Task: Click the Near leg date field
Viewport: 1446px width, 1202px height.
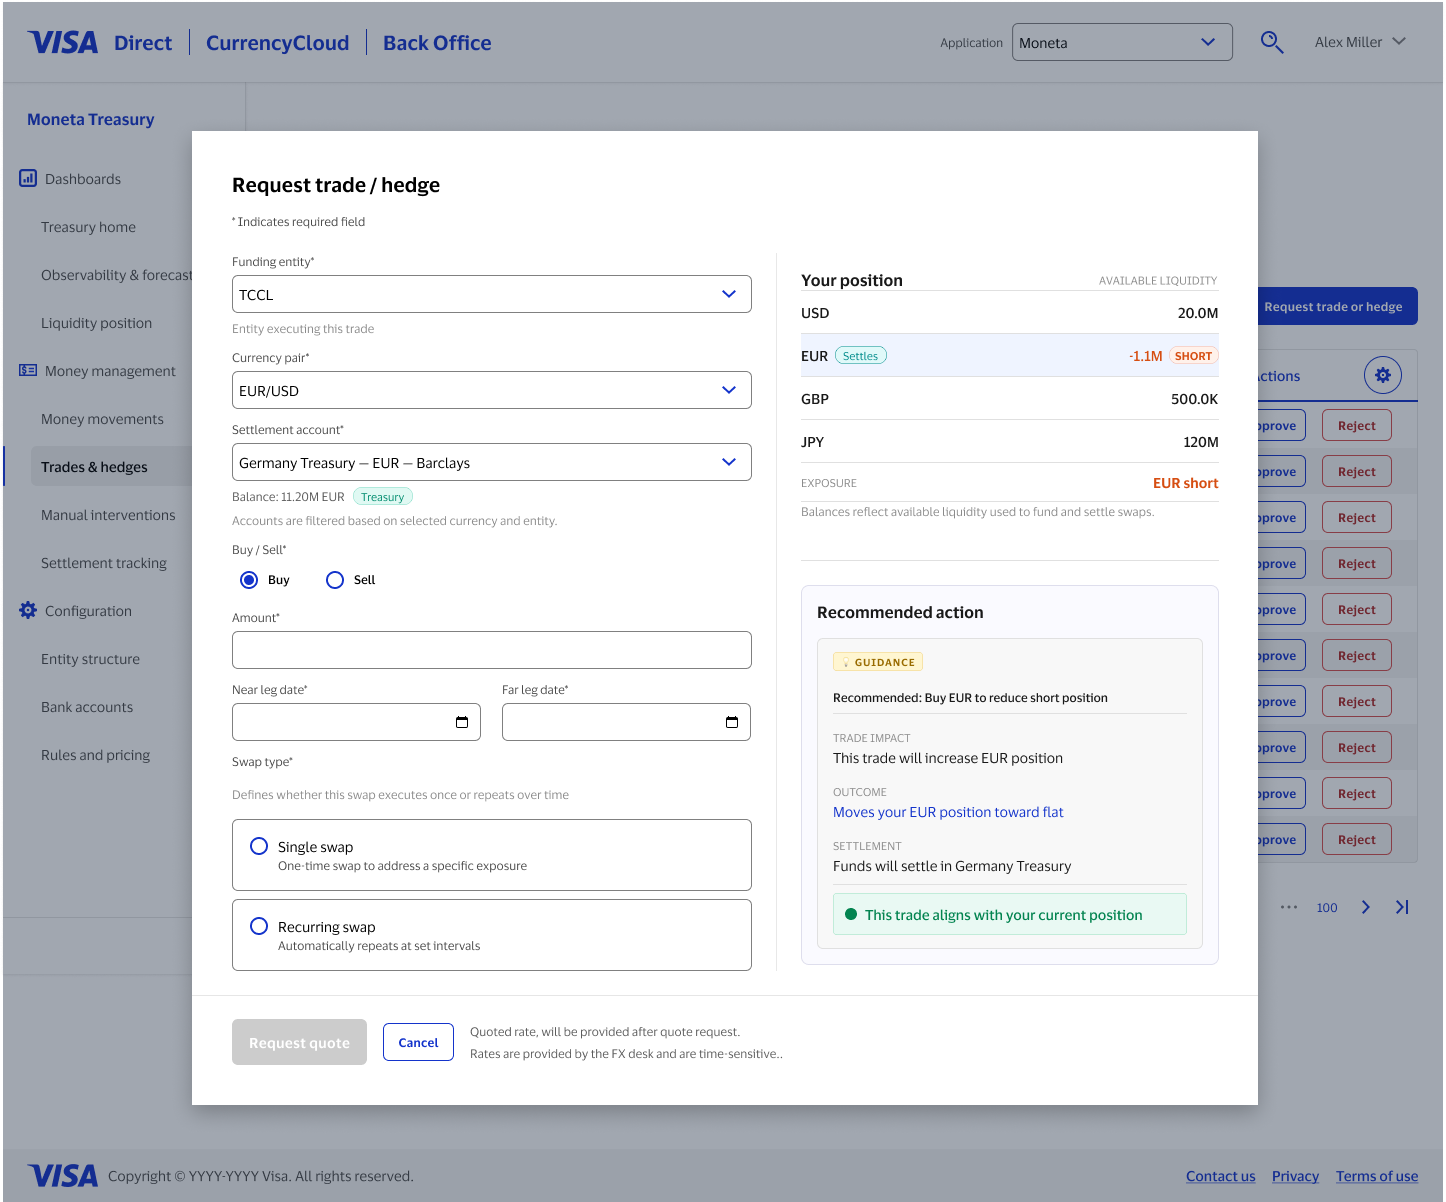Action: (356, 722)
